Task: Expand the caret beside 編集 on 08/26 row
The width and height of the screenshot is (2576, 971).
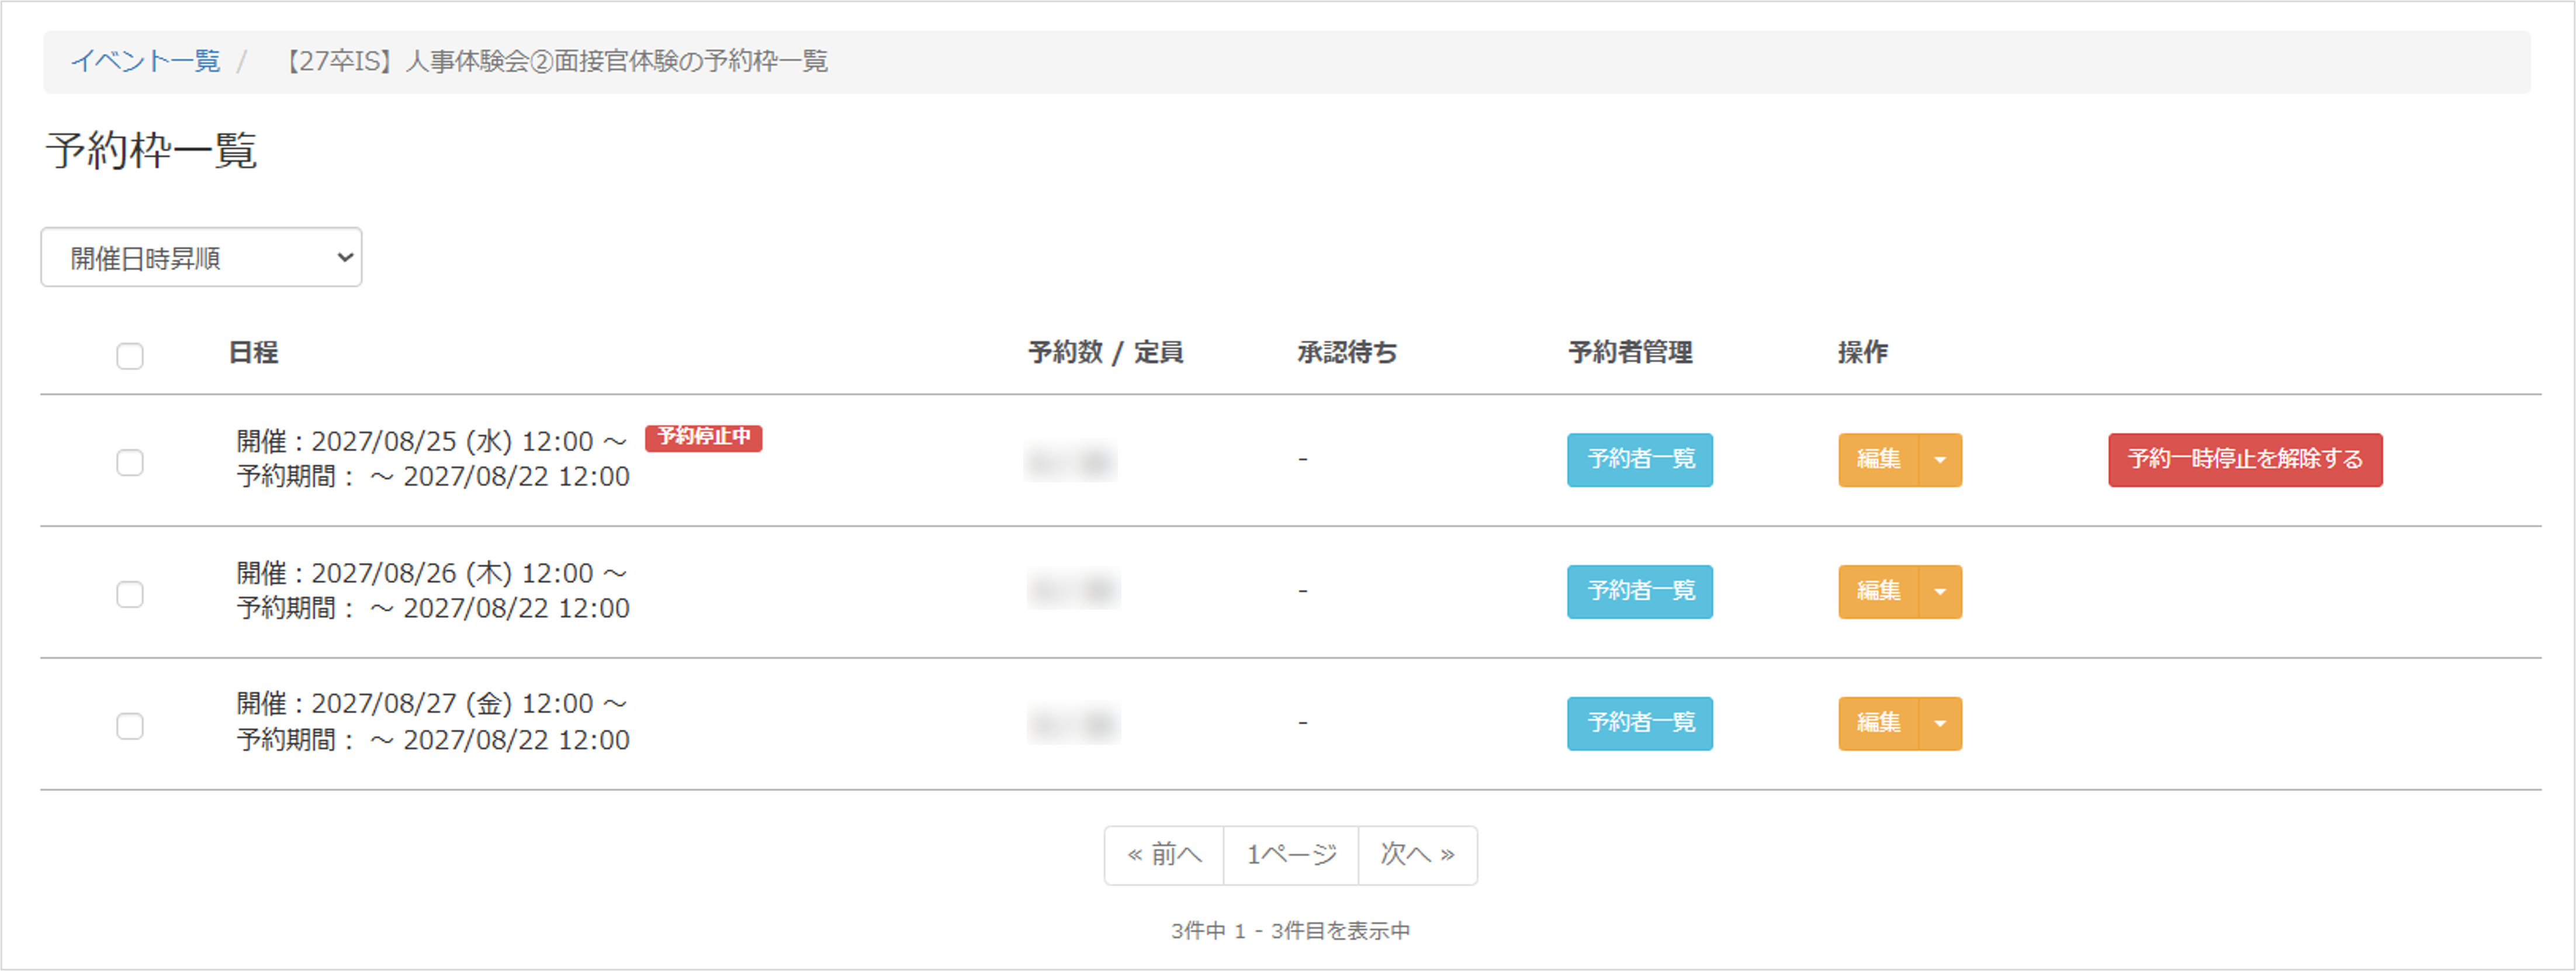Action: [x=1941, y=592]
